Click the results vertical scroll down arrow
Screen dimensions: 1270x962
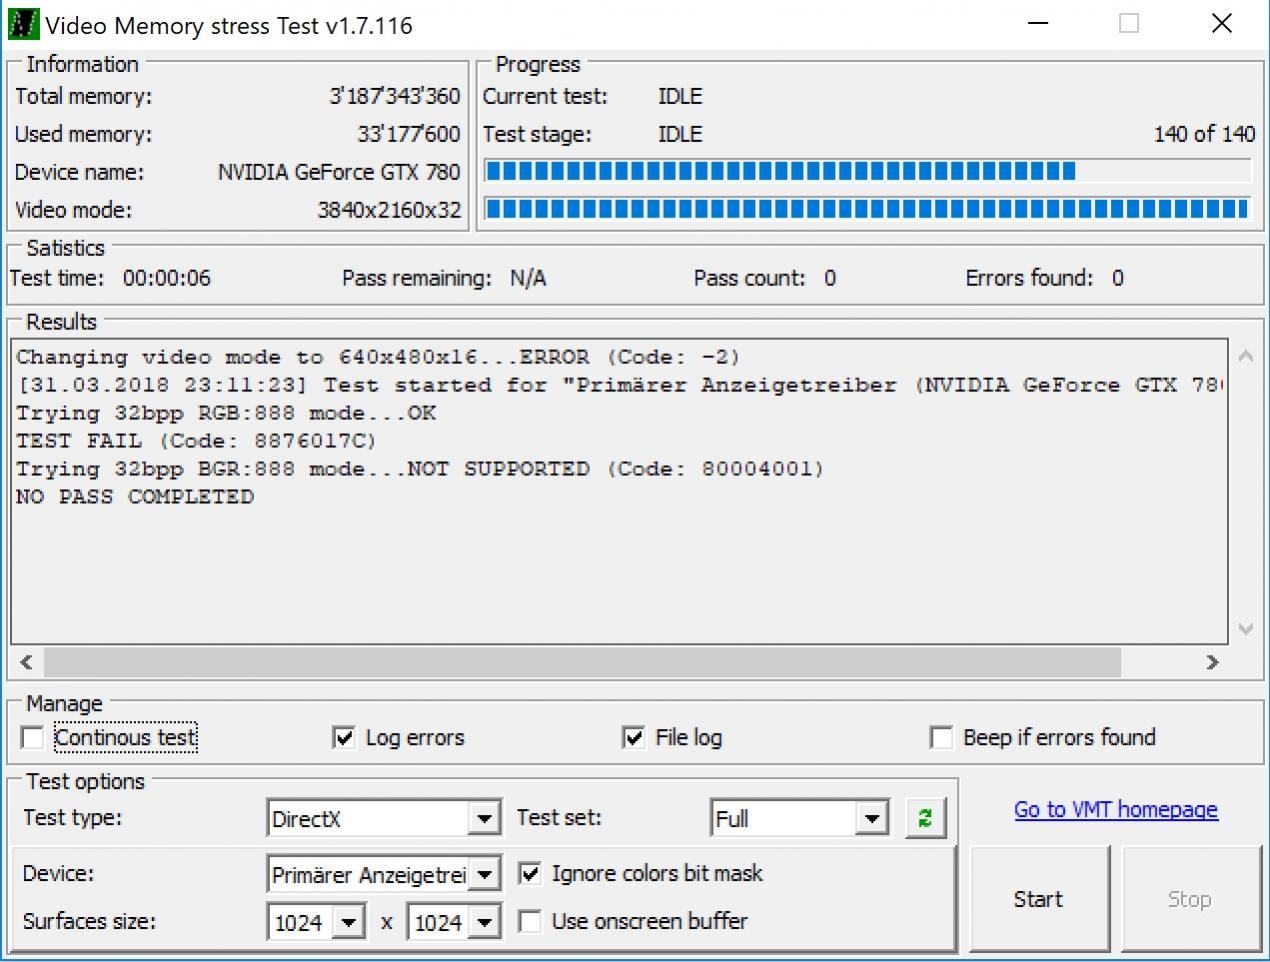point(1246,629)
